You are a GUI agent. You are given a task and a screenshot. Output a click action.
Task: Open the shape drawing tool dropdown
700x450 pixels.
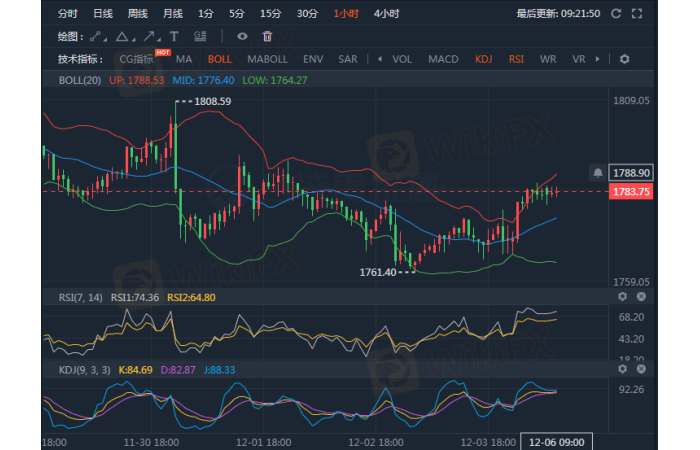125,36
